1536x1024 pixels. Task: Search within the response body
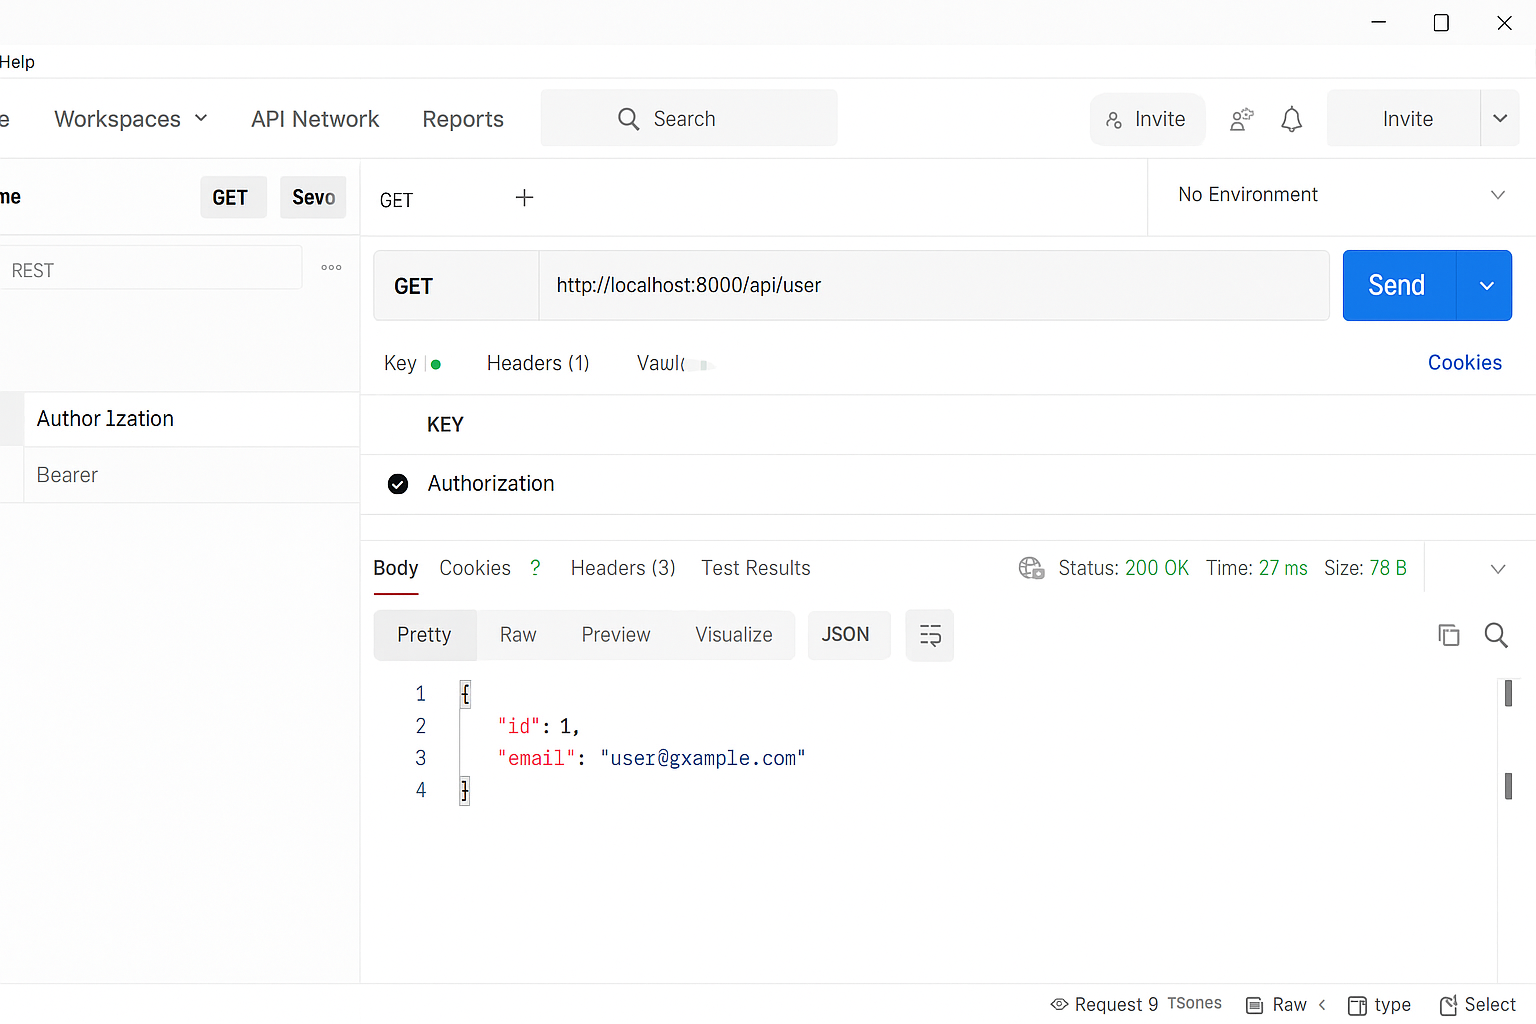[1496, 635]
